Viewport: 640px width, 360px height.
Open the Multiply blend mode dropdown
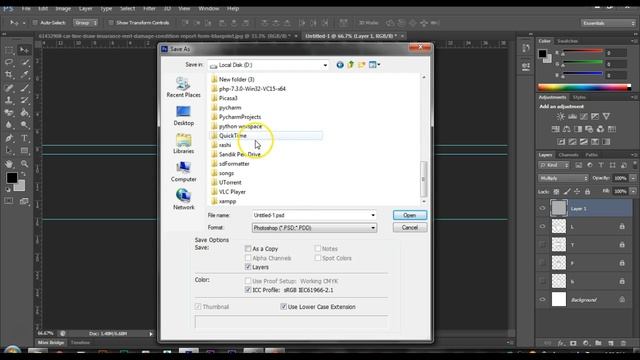pos(563,178)
